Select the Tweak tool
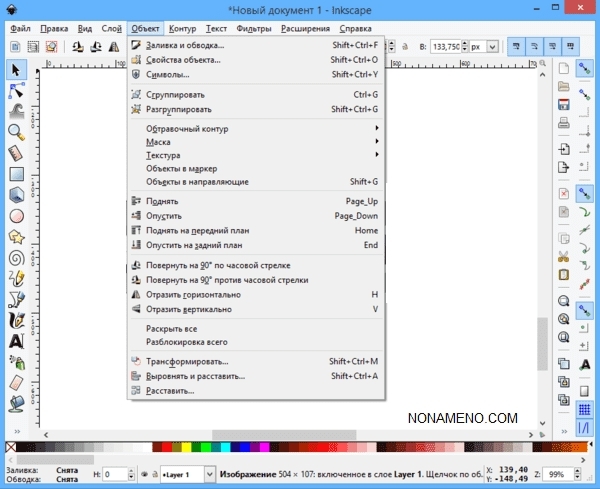 [x=16, y=112]
